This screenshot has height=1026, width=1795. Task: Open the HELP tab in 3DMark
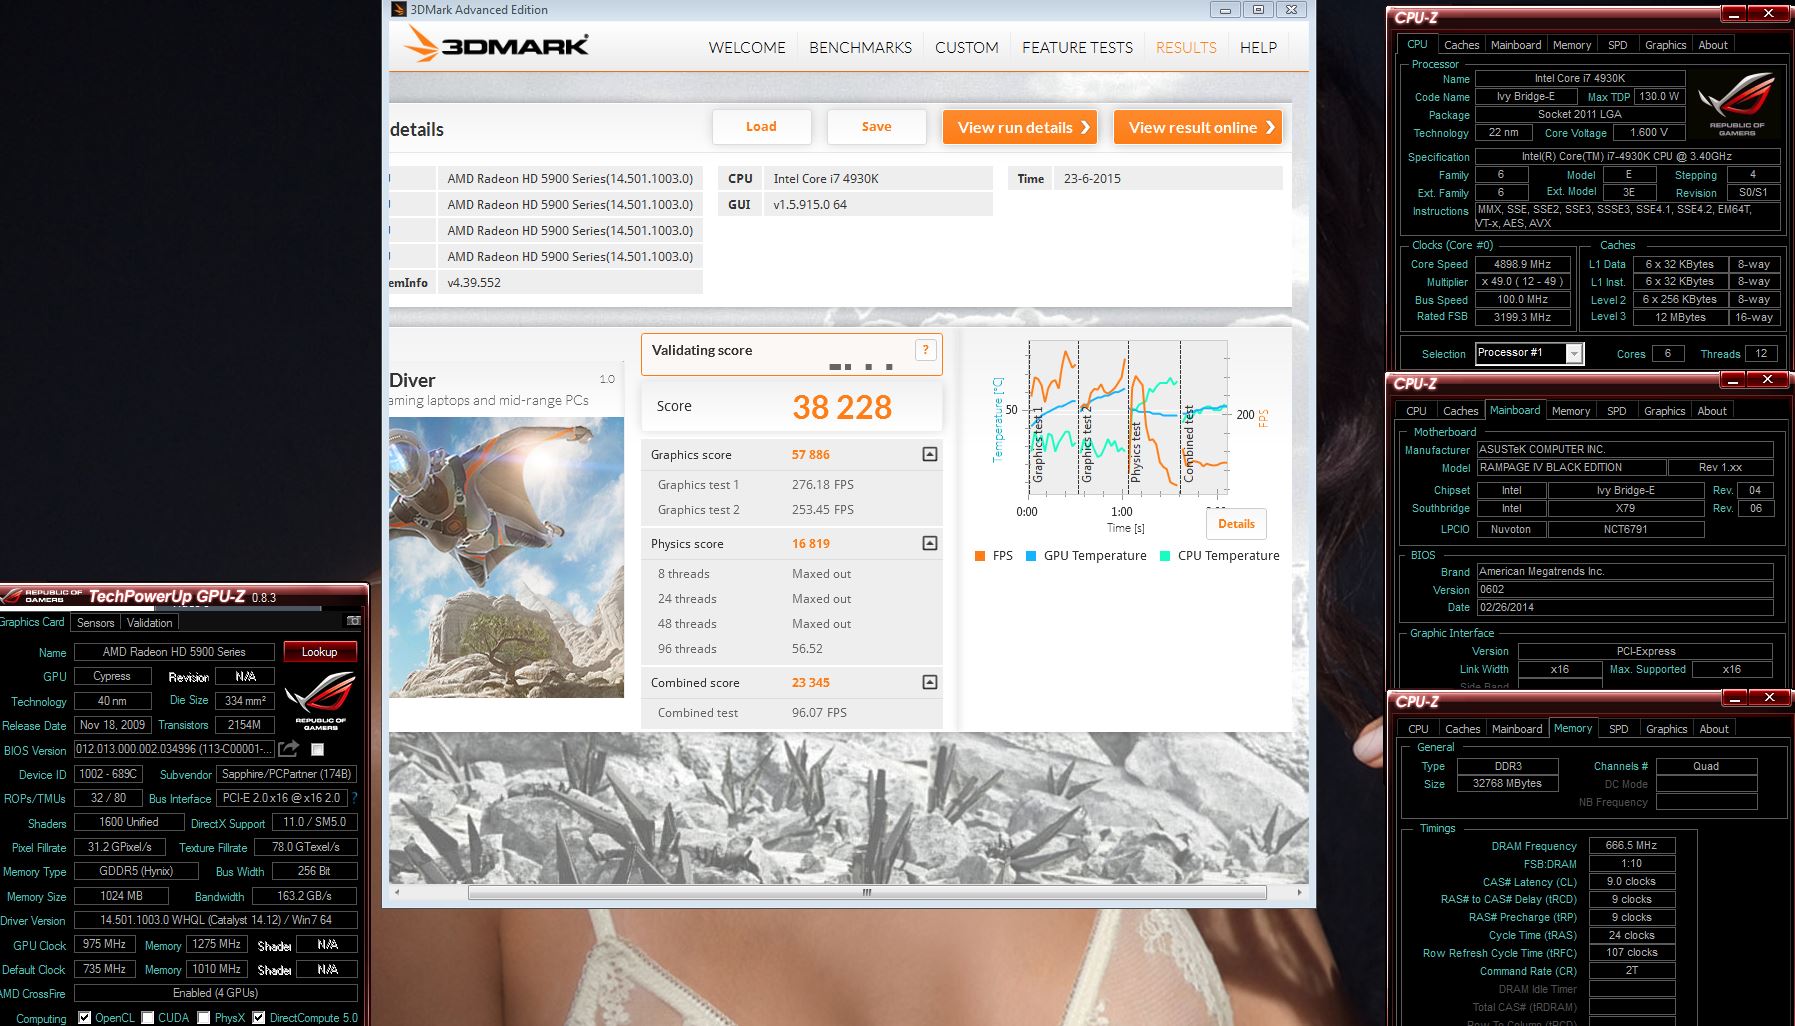1258,47
